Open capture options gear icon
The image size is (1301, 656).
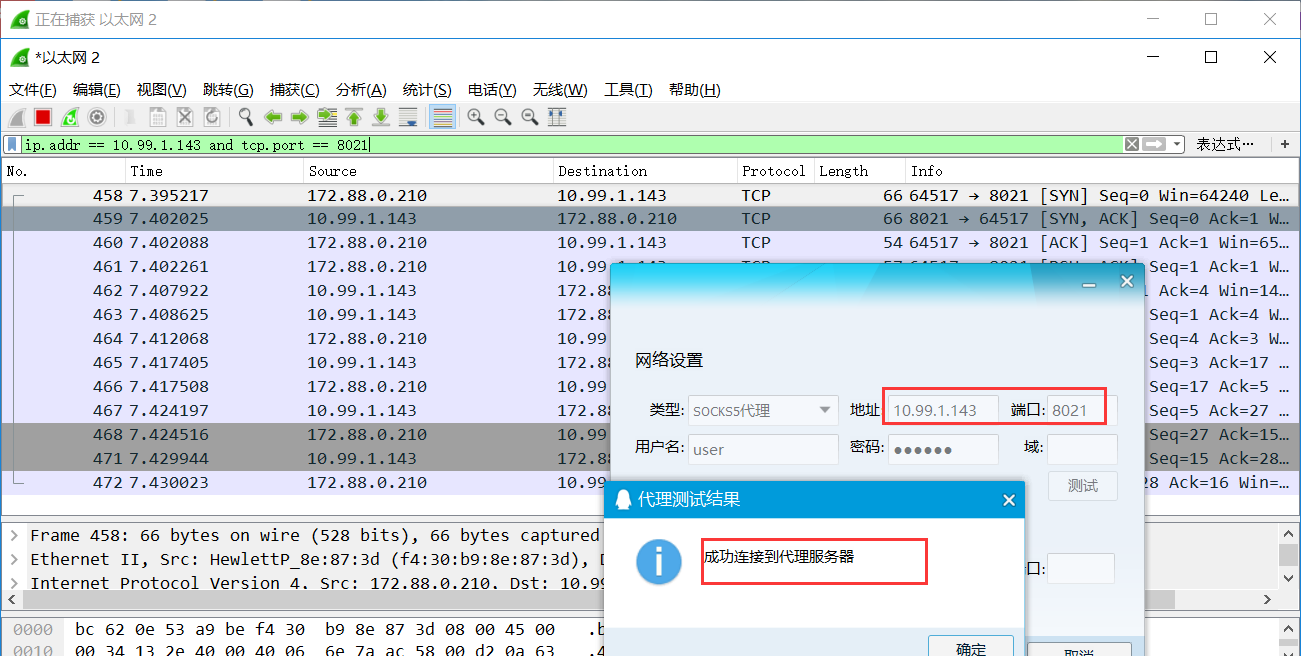(97, 117)
